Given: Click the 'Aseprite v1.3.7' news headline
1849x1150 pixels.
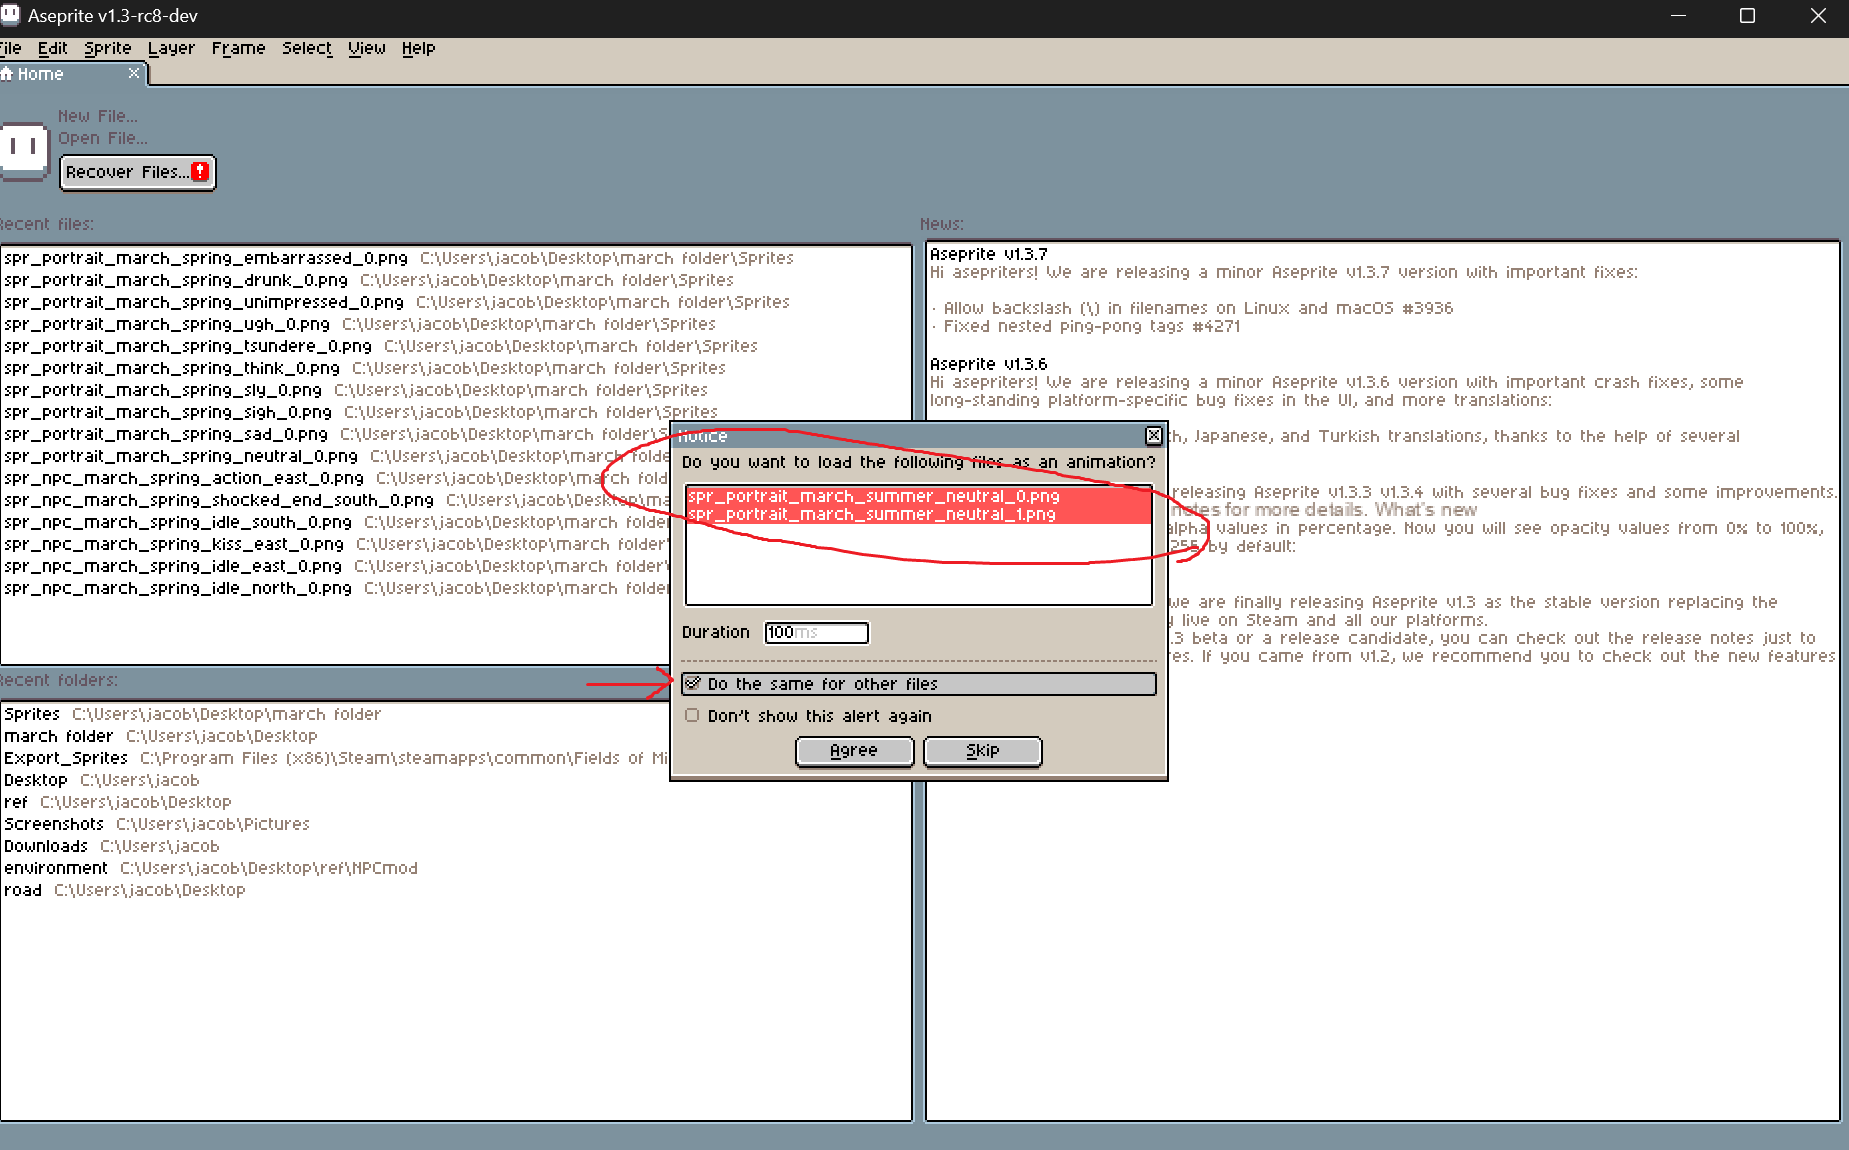Looking at the screenshot, I should coord(989,254).
